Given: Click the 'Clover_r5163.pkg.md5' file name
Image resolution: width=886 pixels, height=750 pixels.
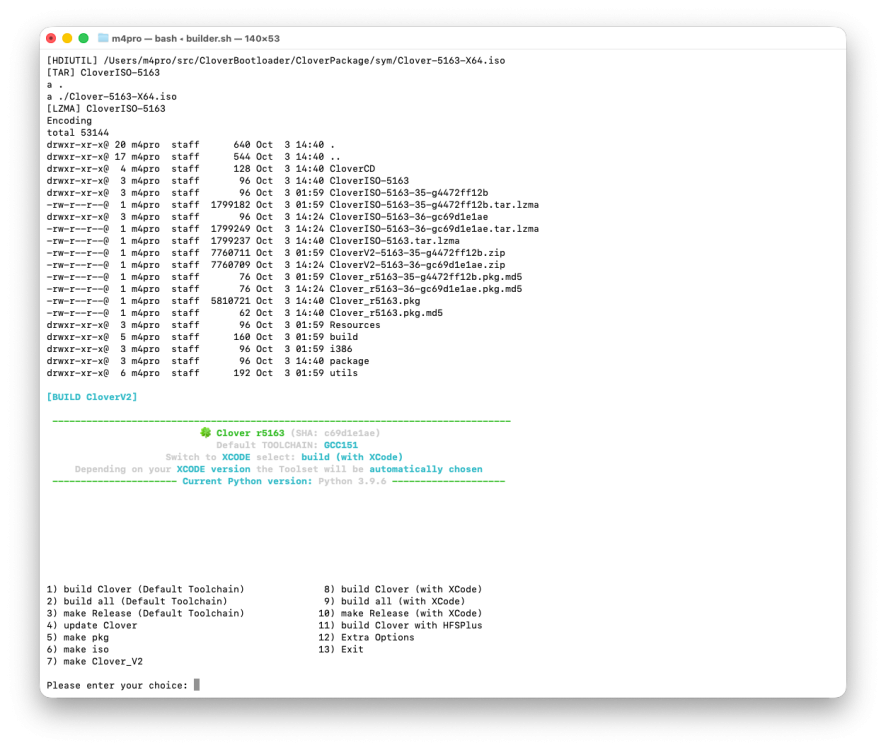Looking at the screenshot, I should [x=386, y=313].
